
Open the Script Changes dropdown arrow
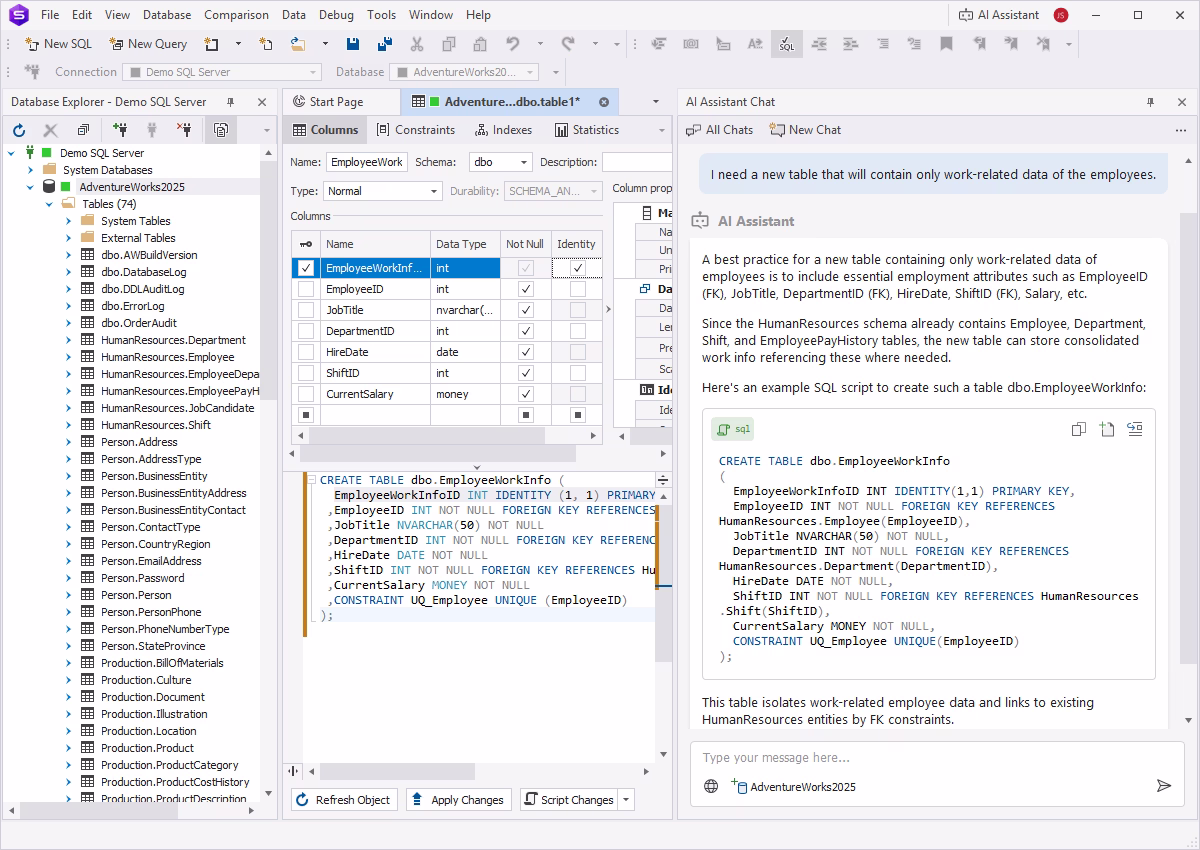627,800
